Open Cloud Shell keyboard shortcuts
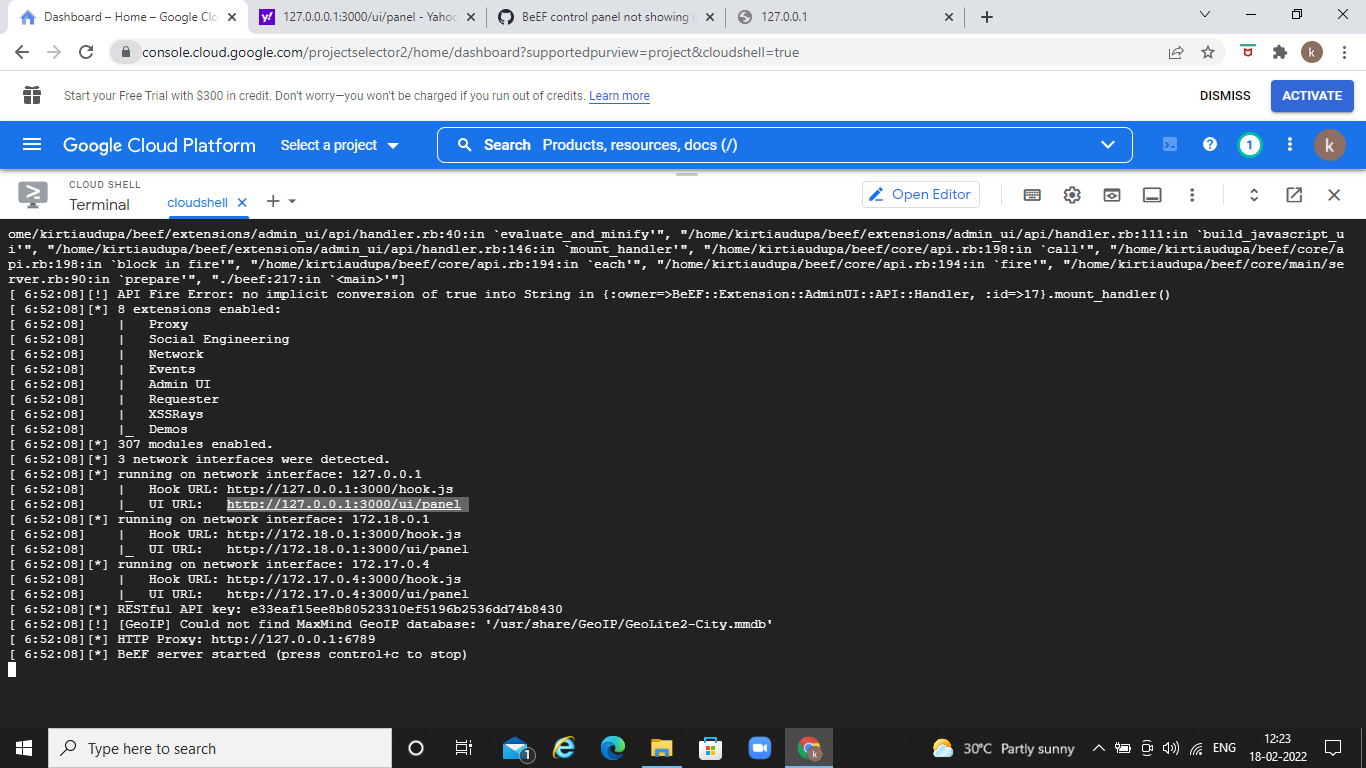Image resolution: width=1366 pixels, height=768 pixels. point(1032,195)
